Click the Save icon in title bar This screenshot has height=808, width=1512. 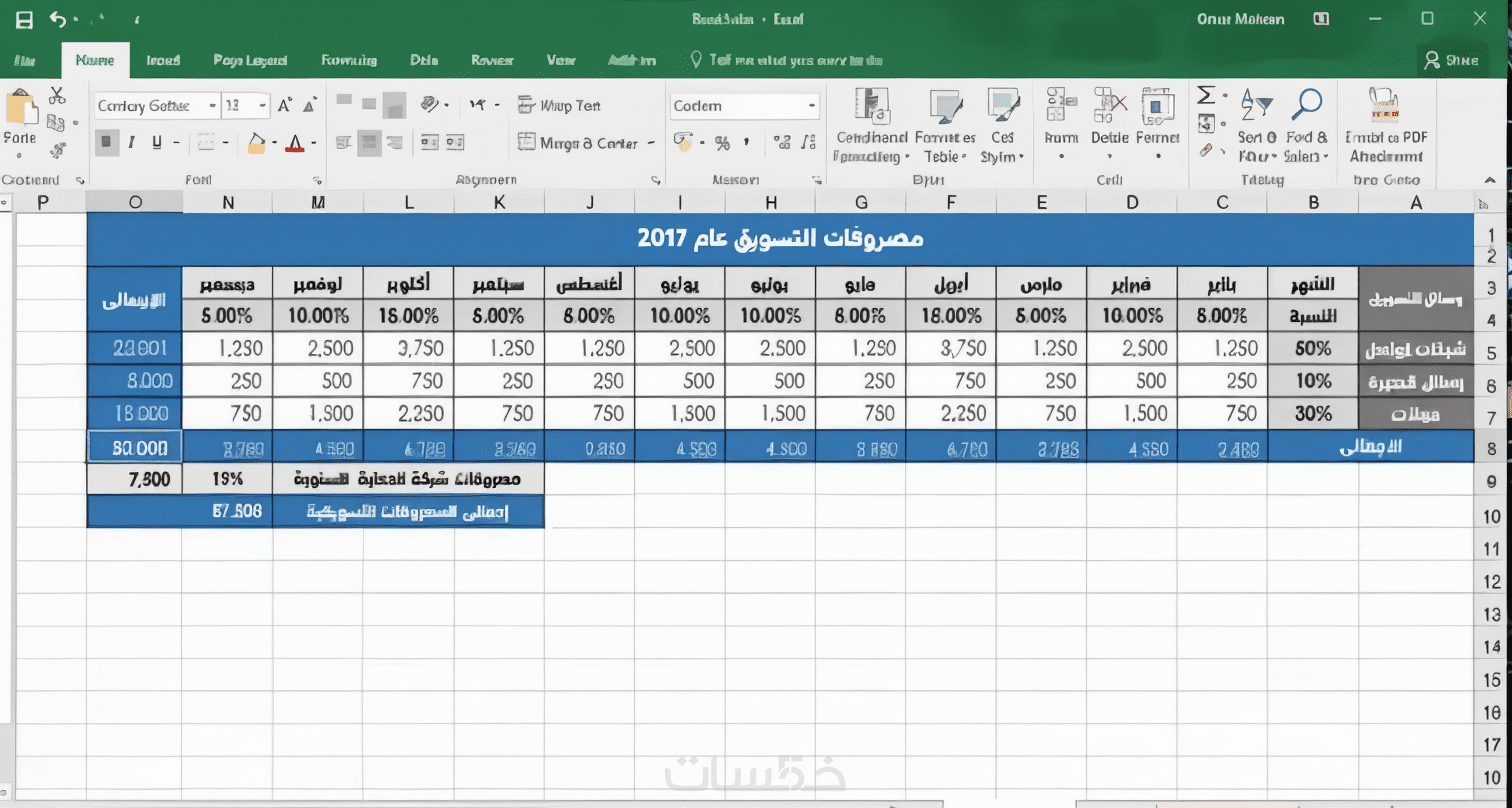24,19
